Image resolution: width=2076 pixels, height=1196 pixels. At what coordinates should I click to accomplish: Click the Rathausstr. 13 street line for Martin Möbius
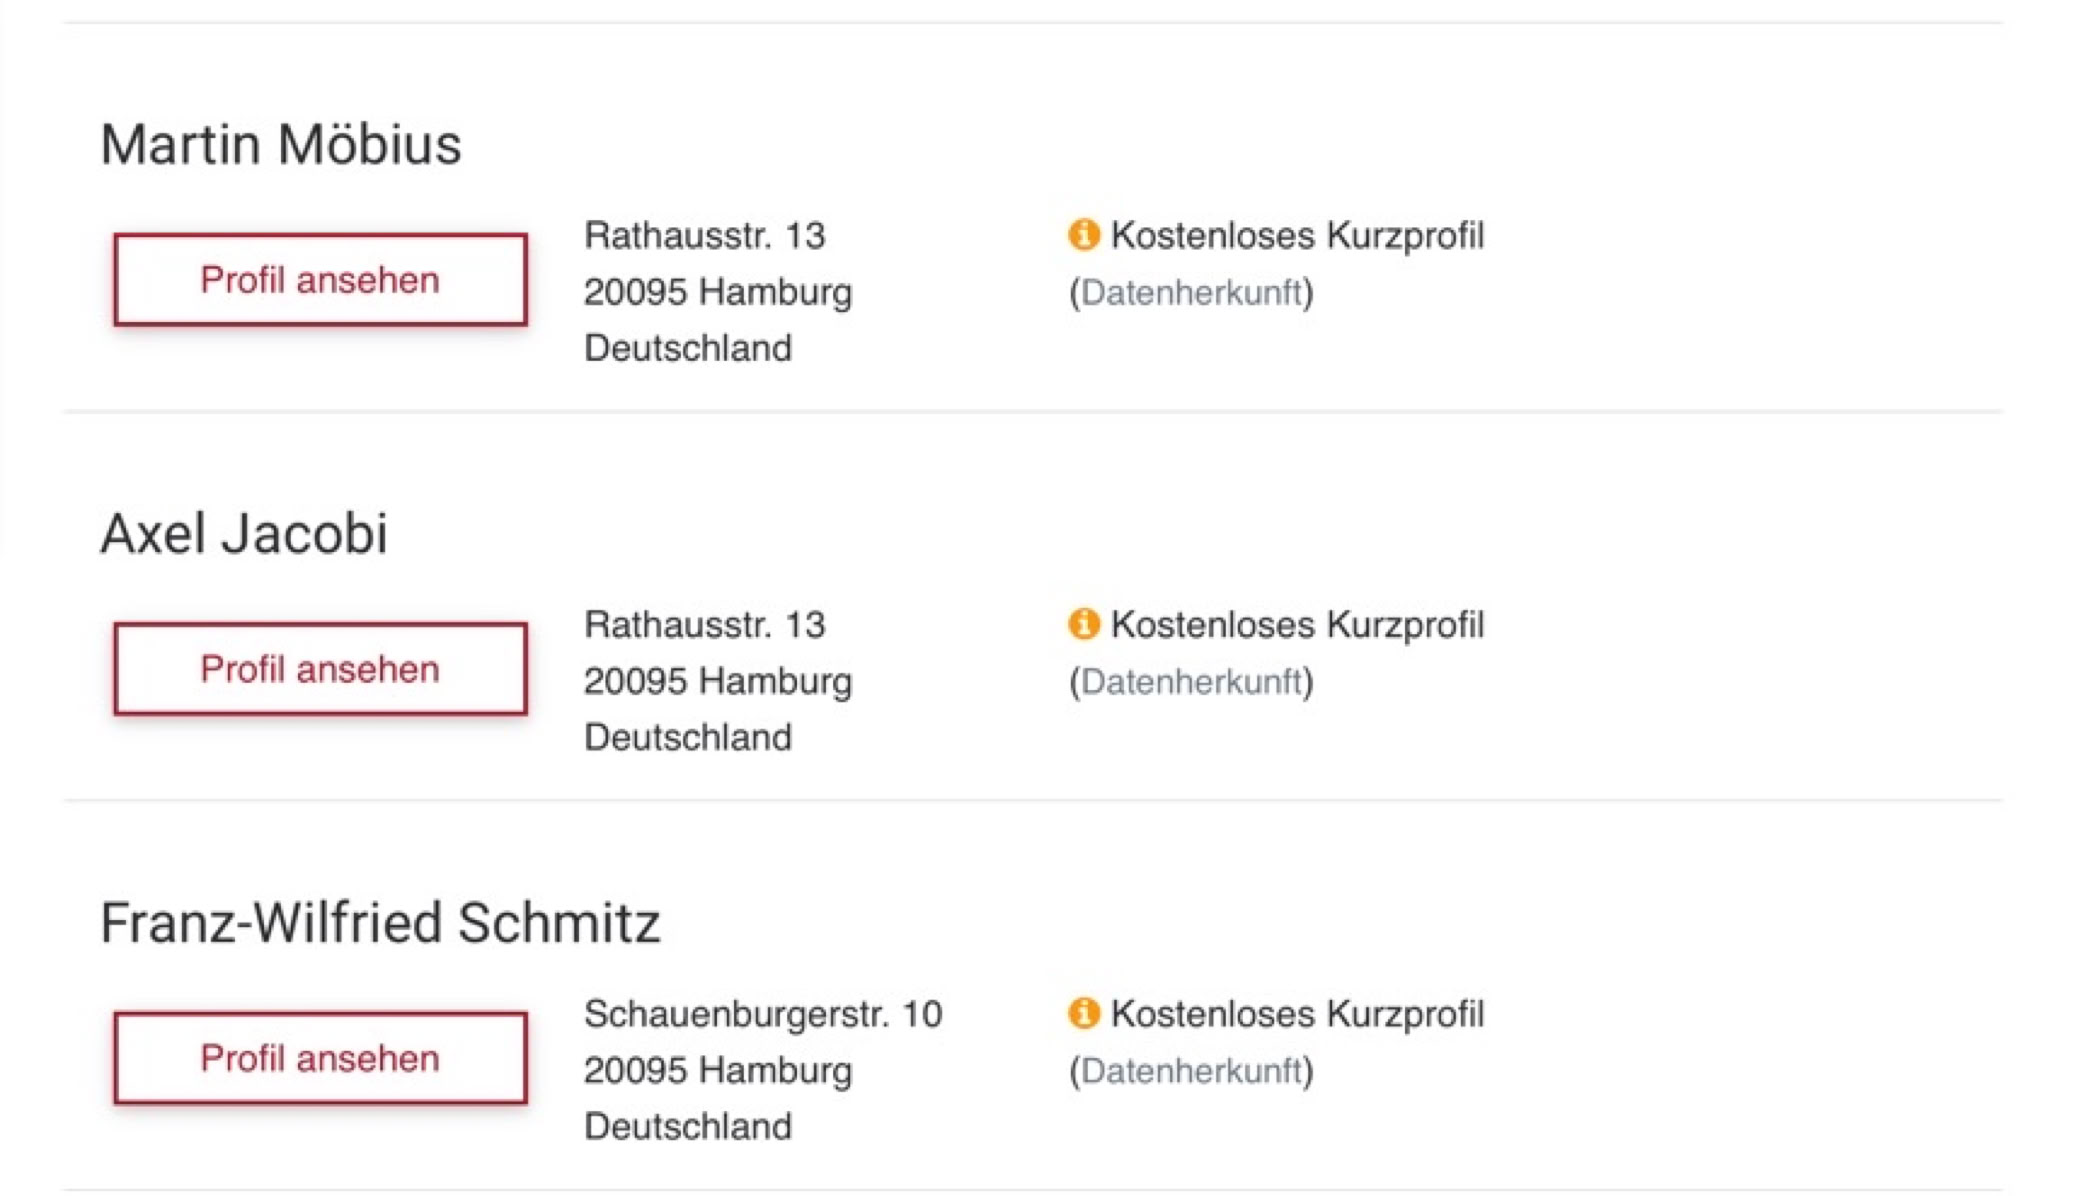[x=704, y=236]
